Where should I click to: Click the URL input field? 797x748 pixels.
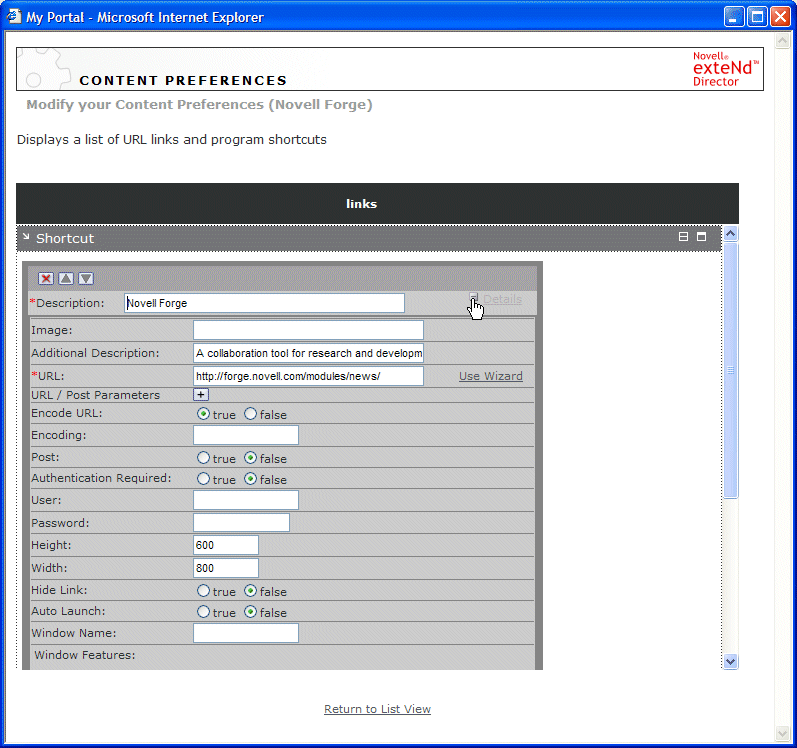point(308,376)
